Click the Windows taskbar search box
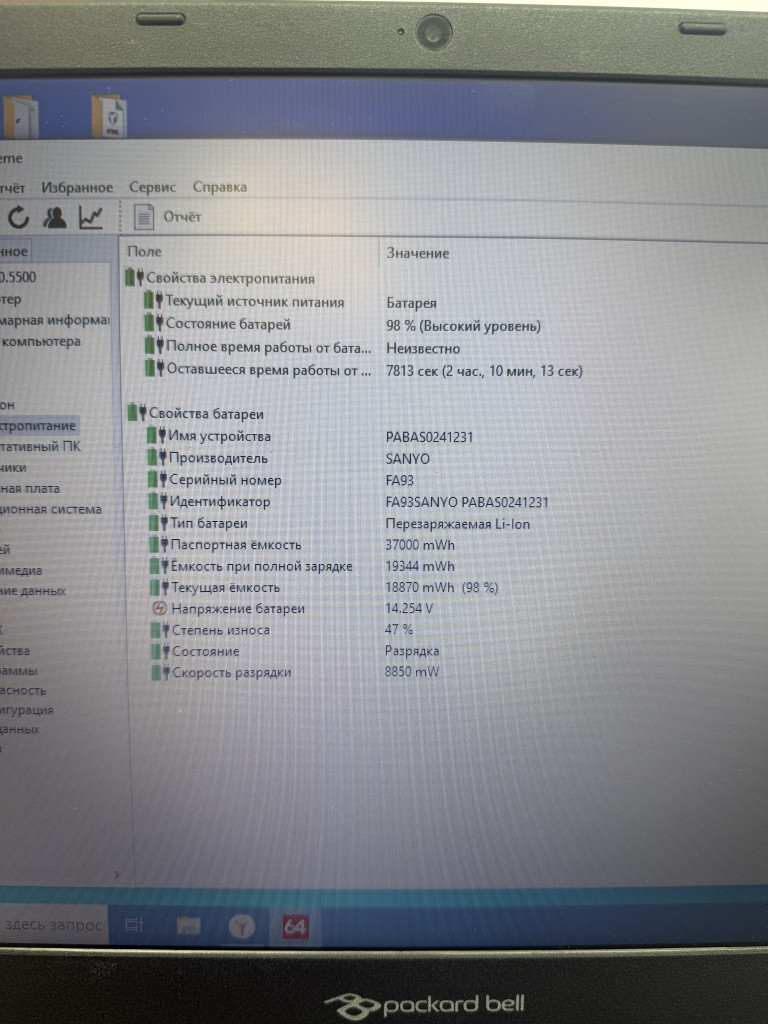This screenshot has width=768, height=1024. 52,925
